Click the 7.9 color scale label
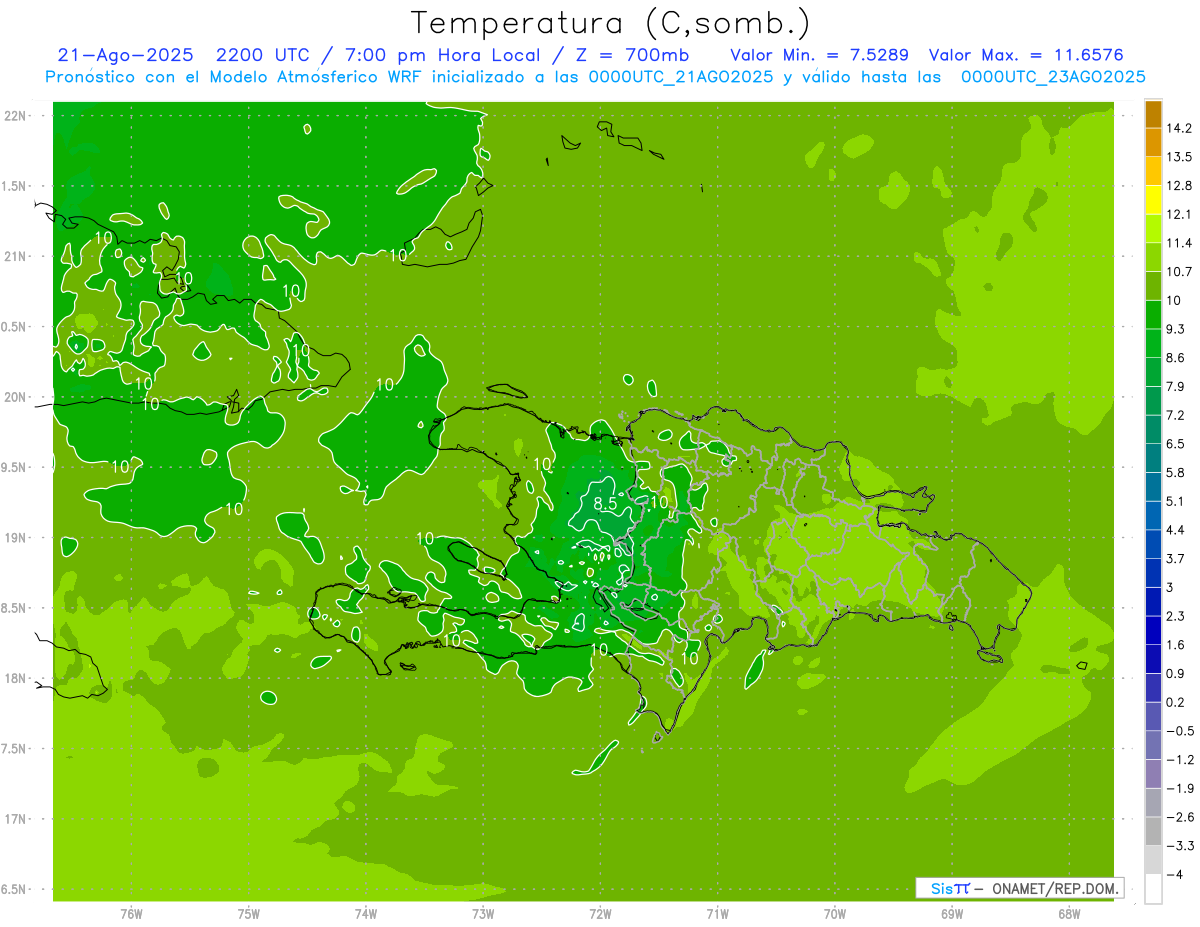The width and height of the screenshot is (1200, 927). tap(1177, 387)
